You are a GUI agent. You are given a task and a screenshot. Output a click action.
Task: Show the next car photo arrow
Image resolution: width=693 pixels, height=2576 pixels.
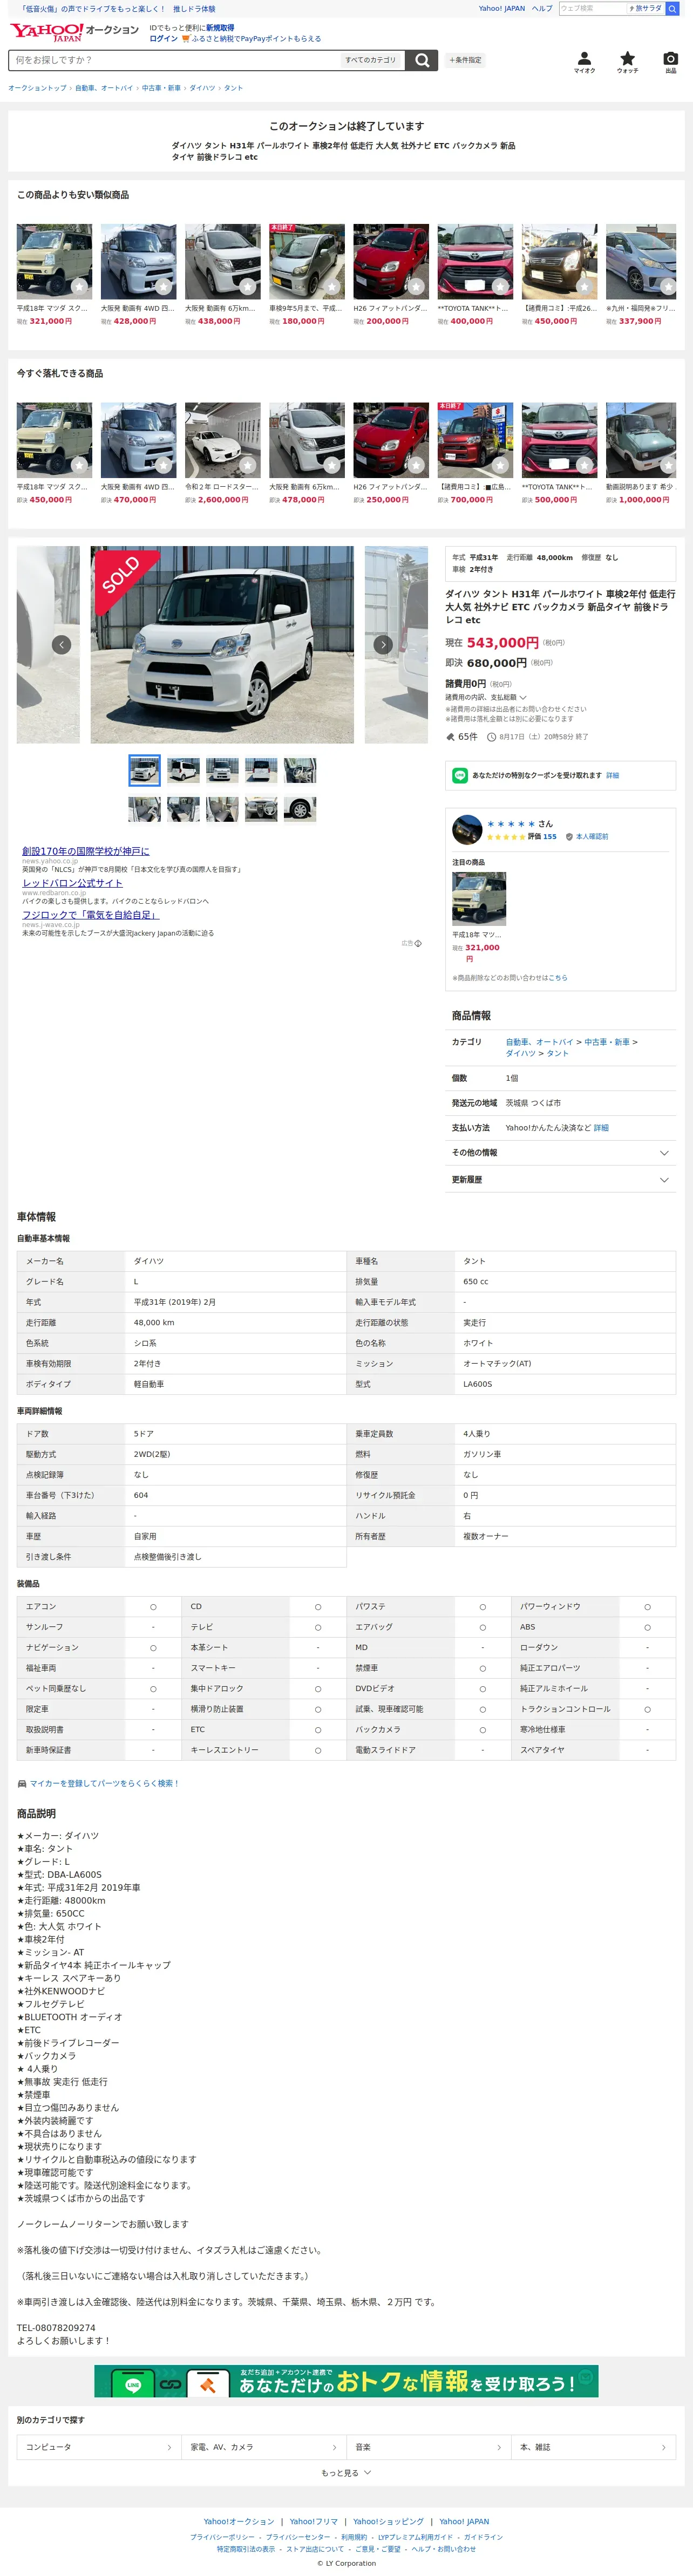click(383, 644)
